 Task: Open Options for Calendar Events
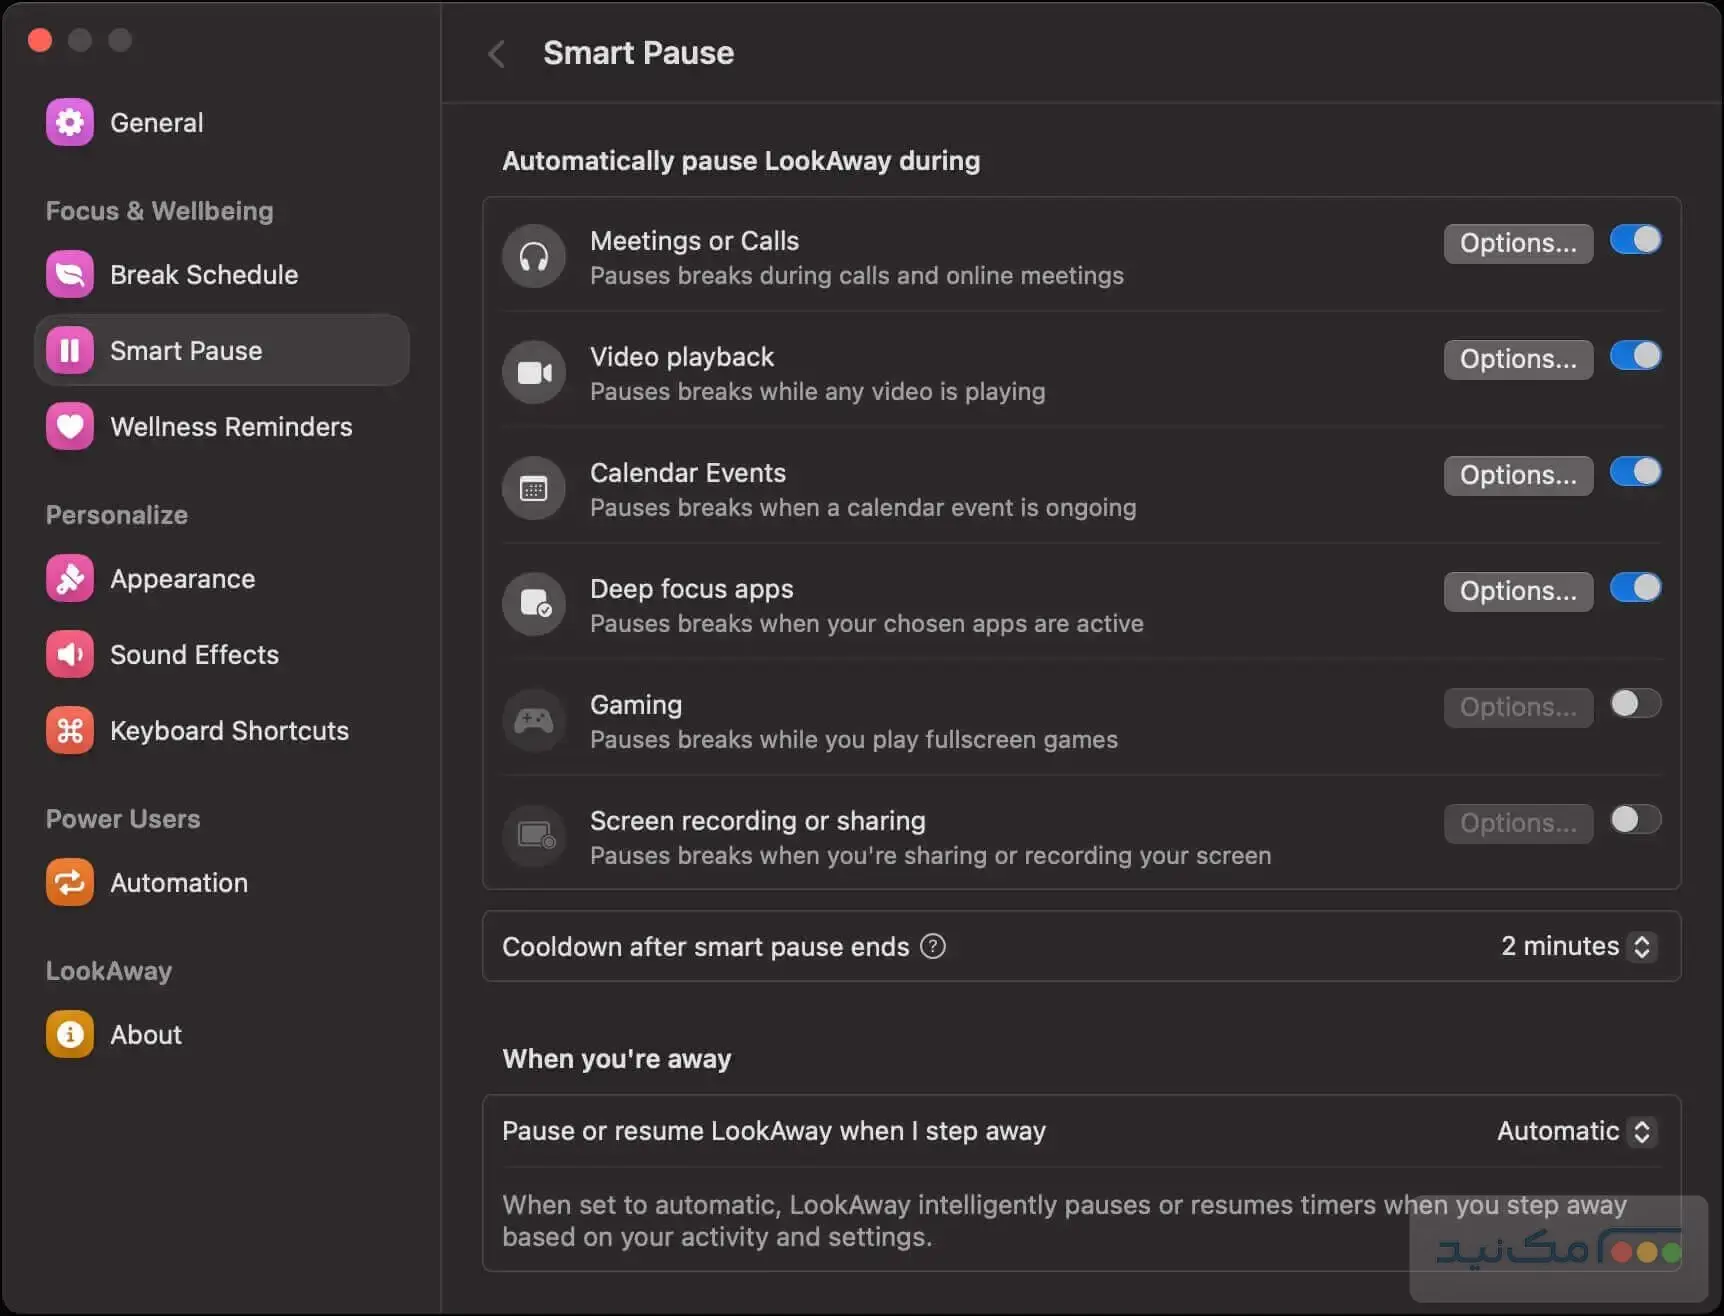click(1517, 476)
